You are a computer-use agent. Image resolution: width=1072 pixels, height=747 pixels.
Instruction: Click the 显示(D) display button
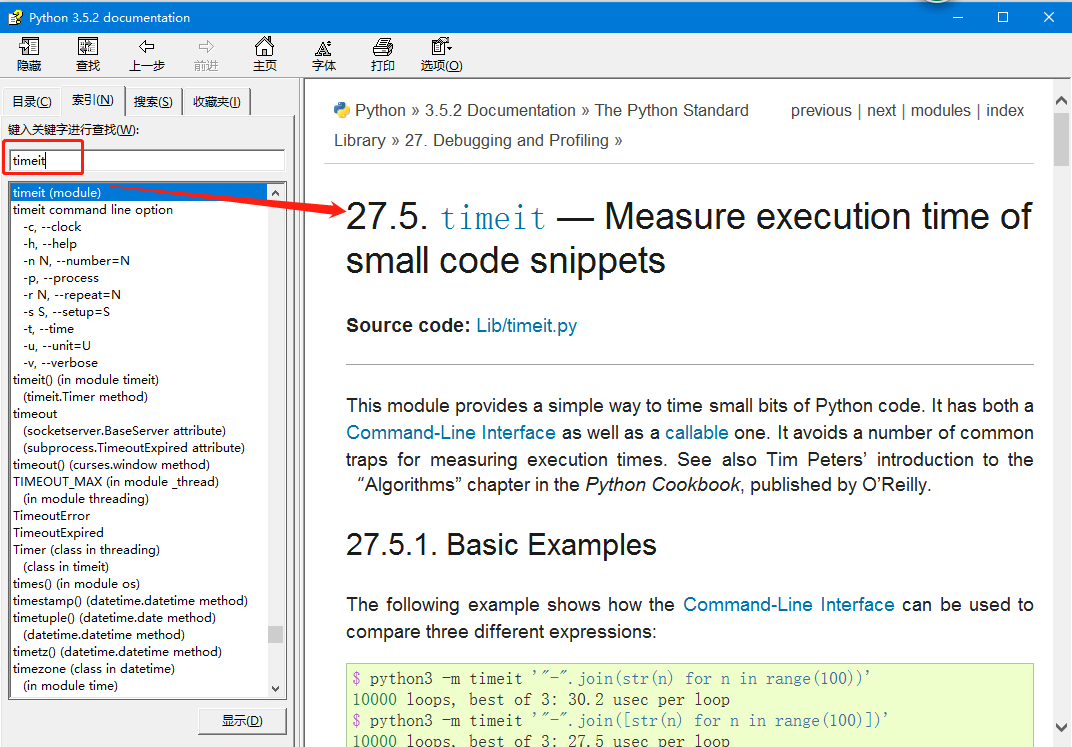[242, 720]
